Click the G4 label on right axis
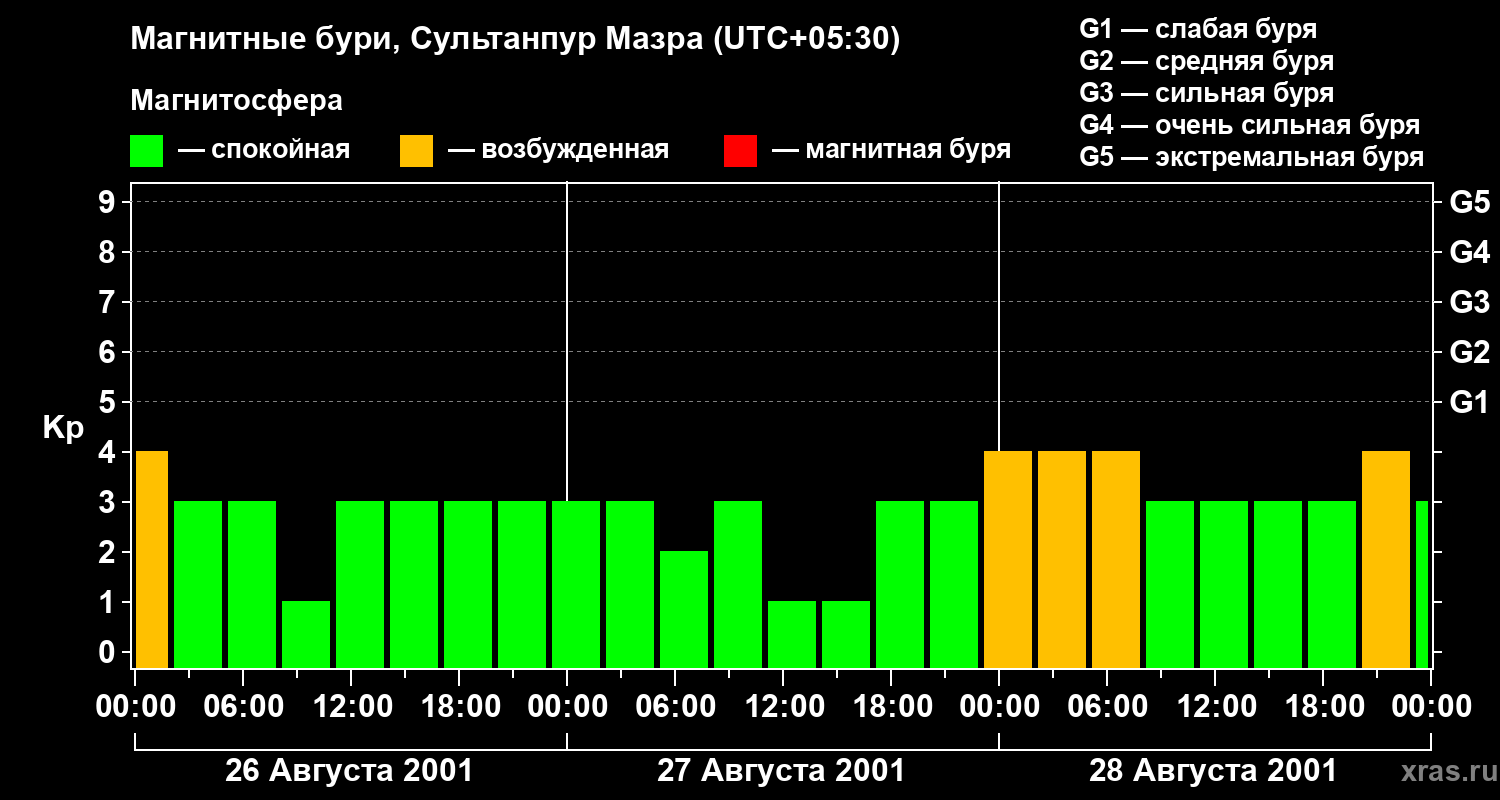This screenshot has width=1500, height=800. 1470,252
